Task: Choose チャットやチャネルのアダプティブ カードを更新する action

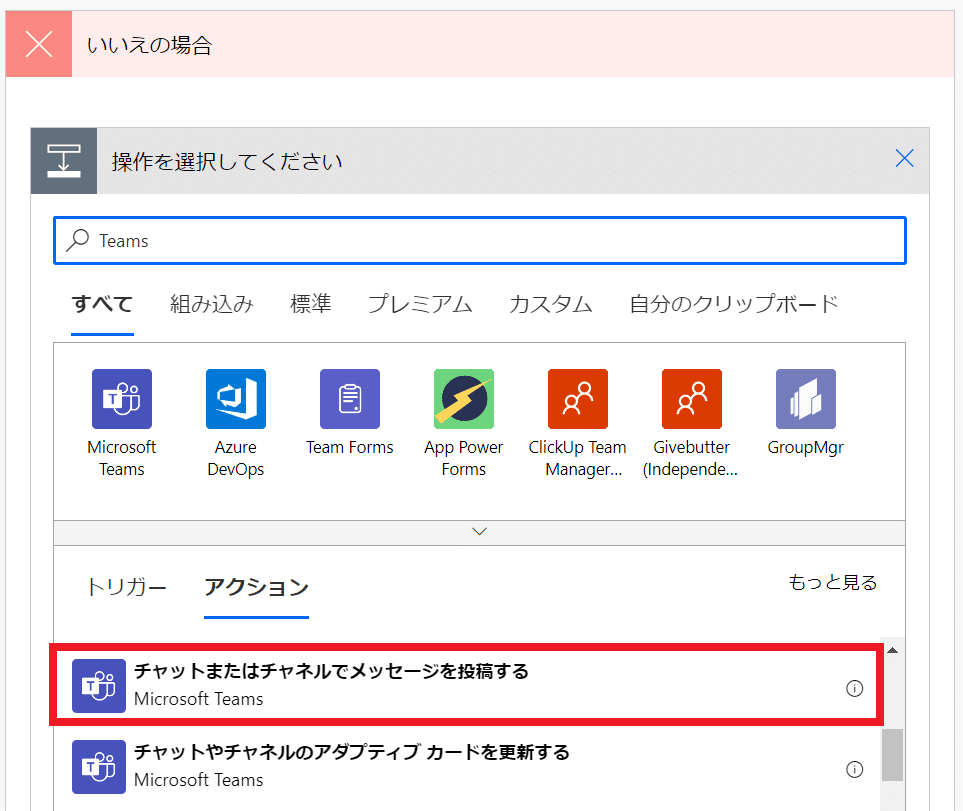Action: (x=467, y=767)
